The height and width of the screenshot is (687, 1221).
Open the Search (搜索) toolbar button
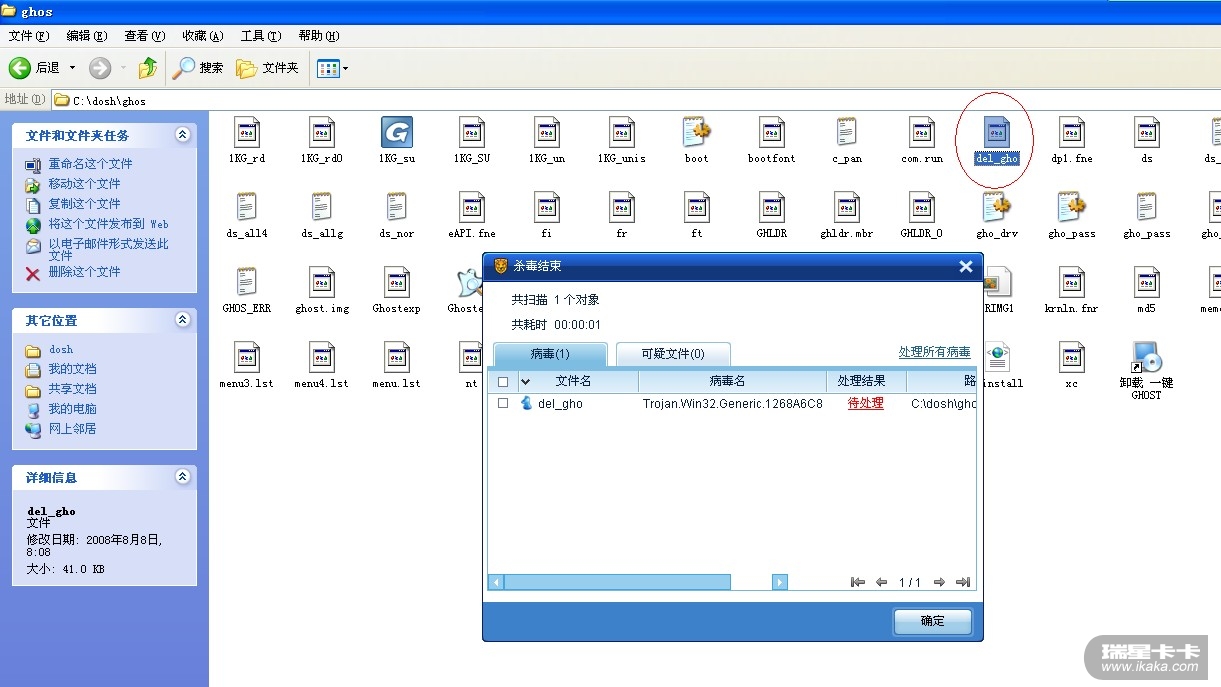tap(198, 68)
